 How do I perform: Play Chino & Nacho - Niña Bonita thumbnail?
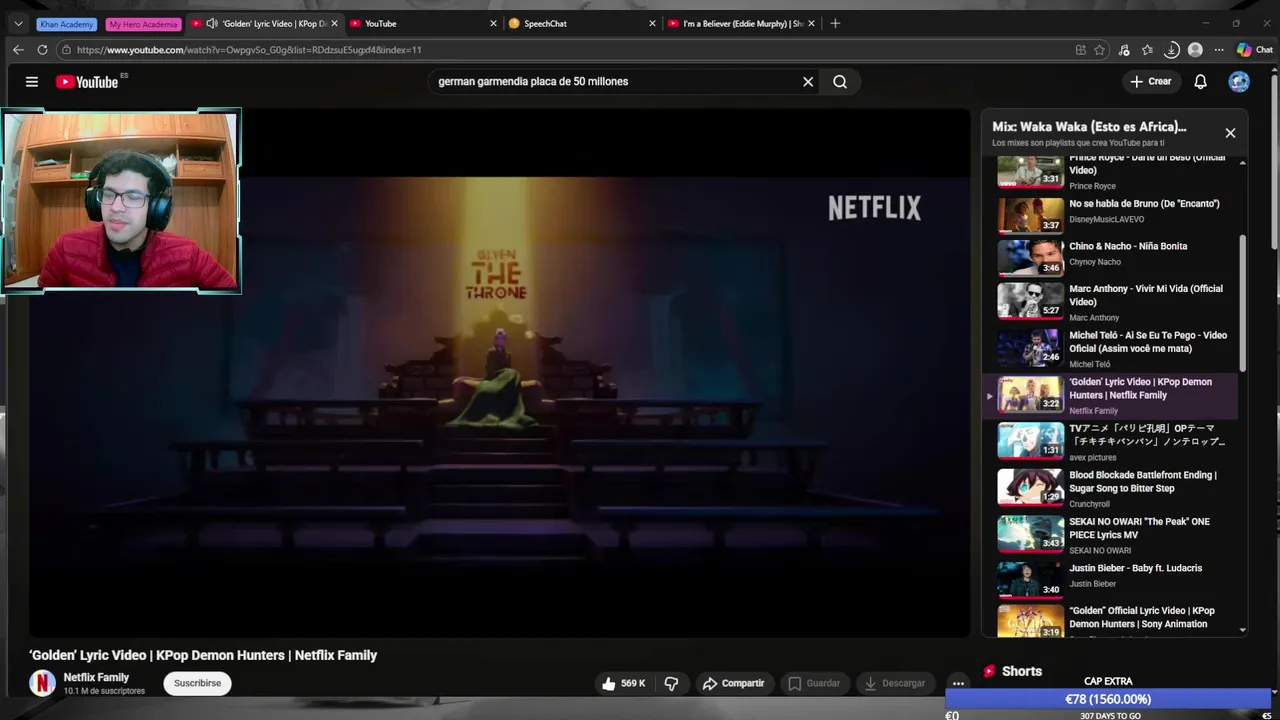(x=1030, y=257)
